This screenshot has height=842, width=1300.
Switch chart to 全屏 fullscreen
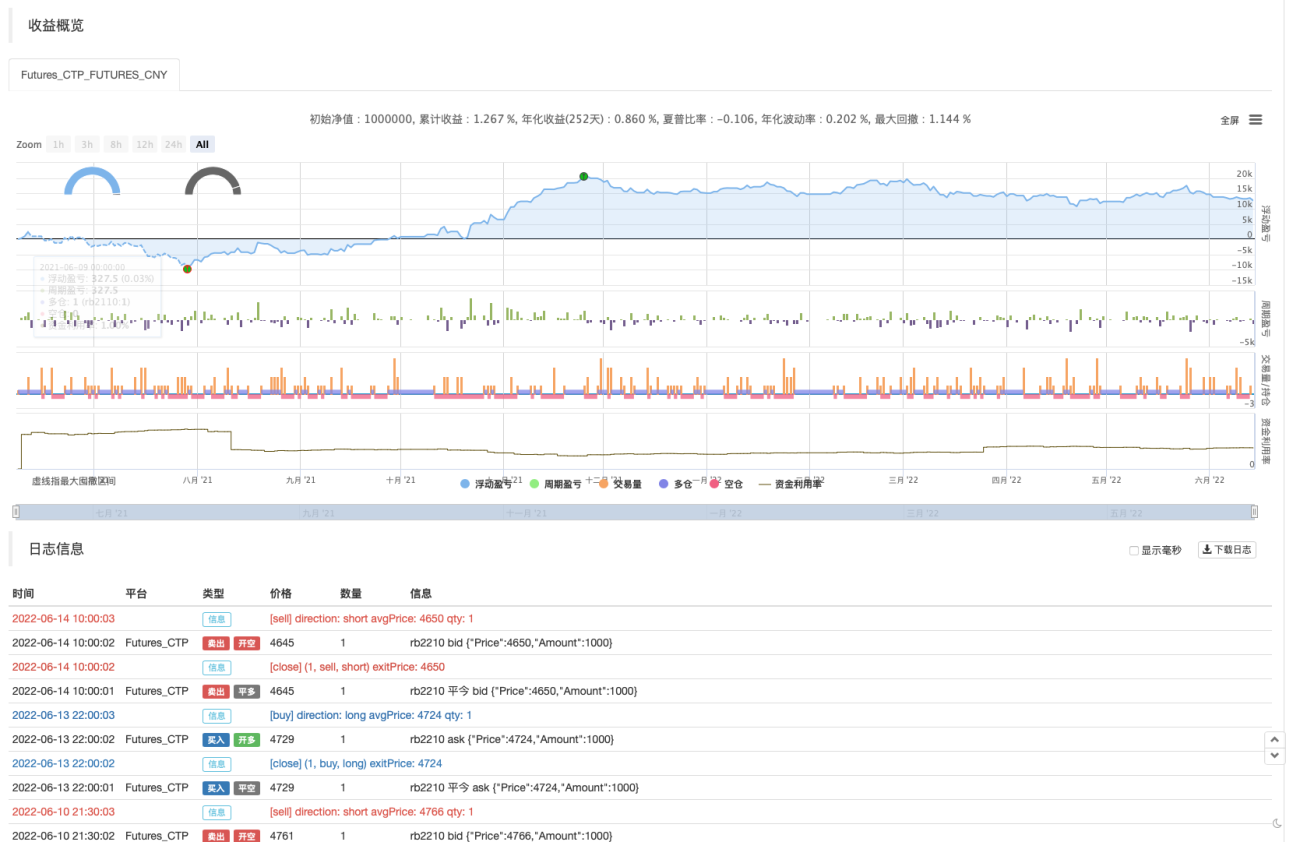(1229, 120)
